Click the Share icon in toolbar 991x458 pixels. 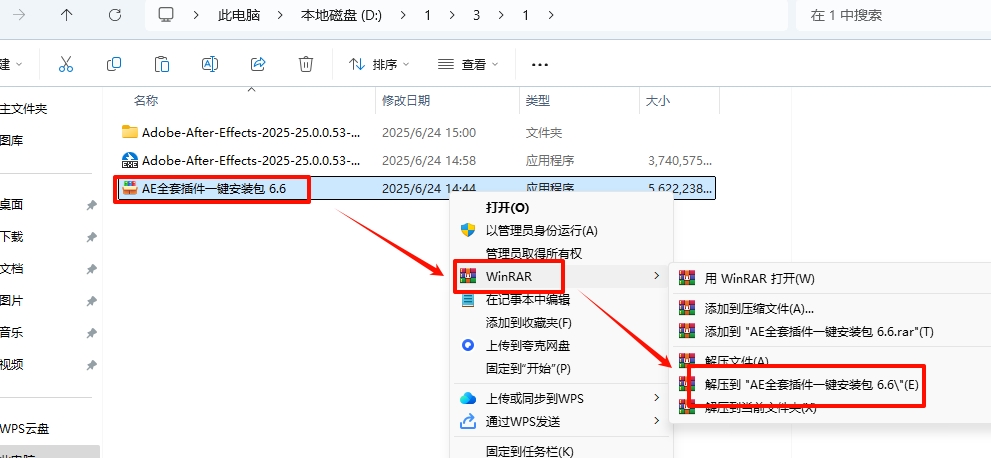coord(258,64)
